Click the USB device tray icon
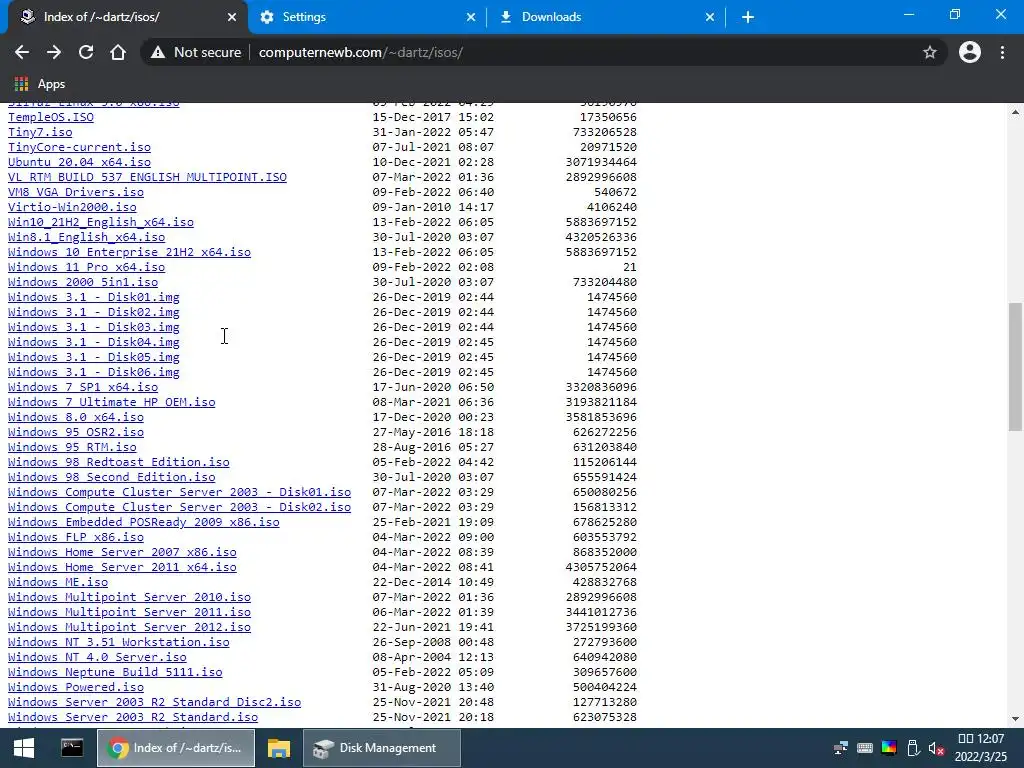Viewport: 1024px width, 768px height. (913, 748)
